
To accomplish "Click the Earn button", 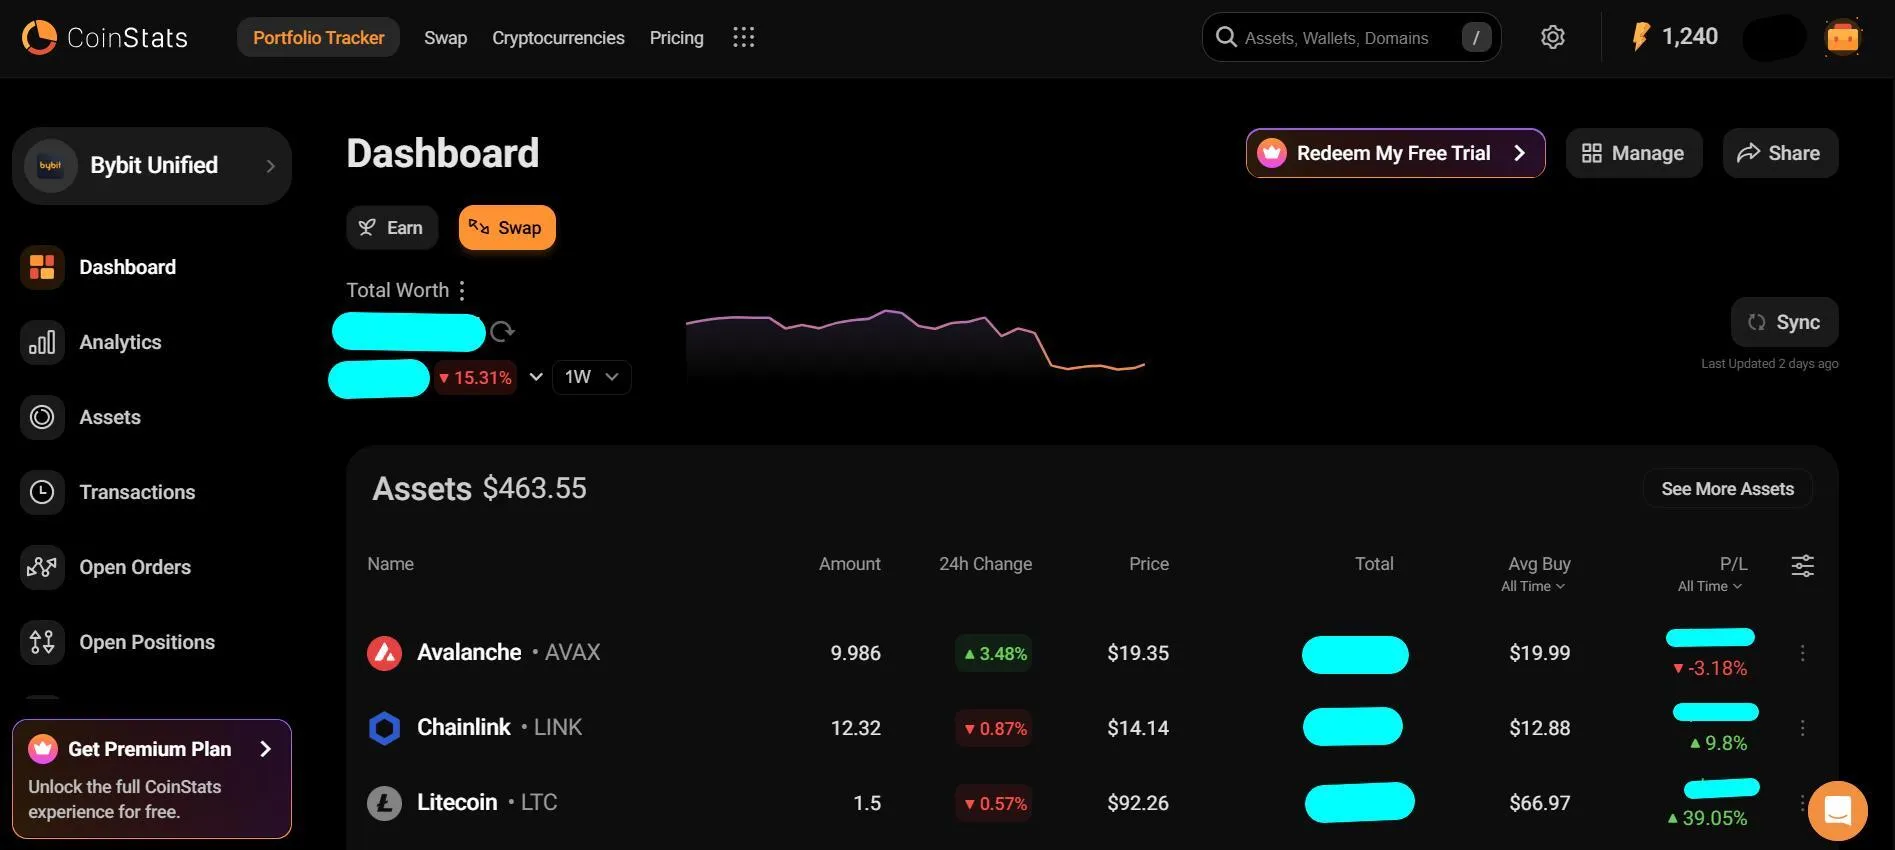I will point(392,228).
